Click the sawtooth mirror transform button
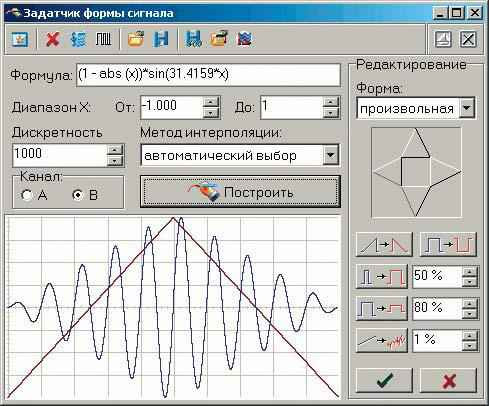The height and width of the screenshot is (406, 489). [x=384, y=245]
